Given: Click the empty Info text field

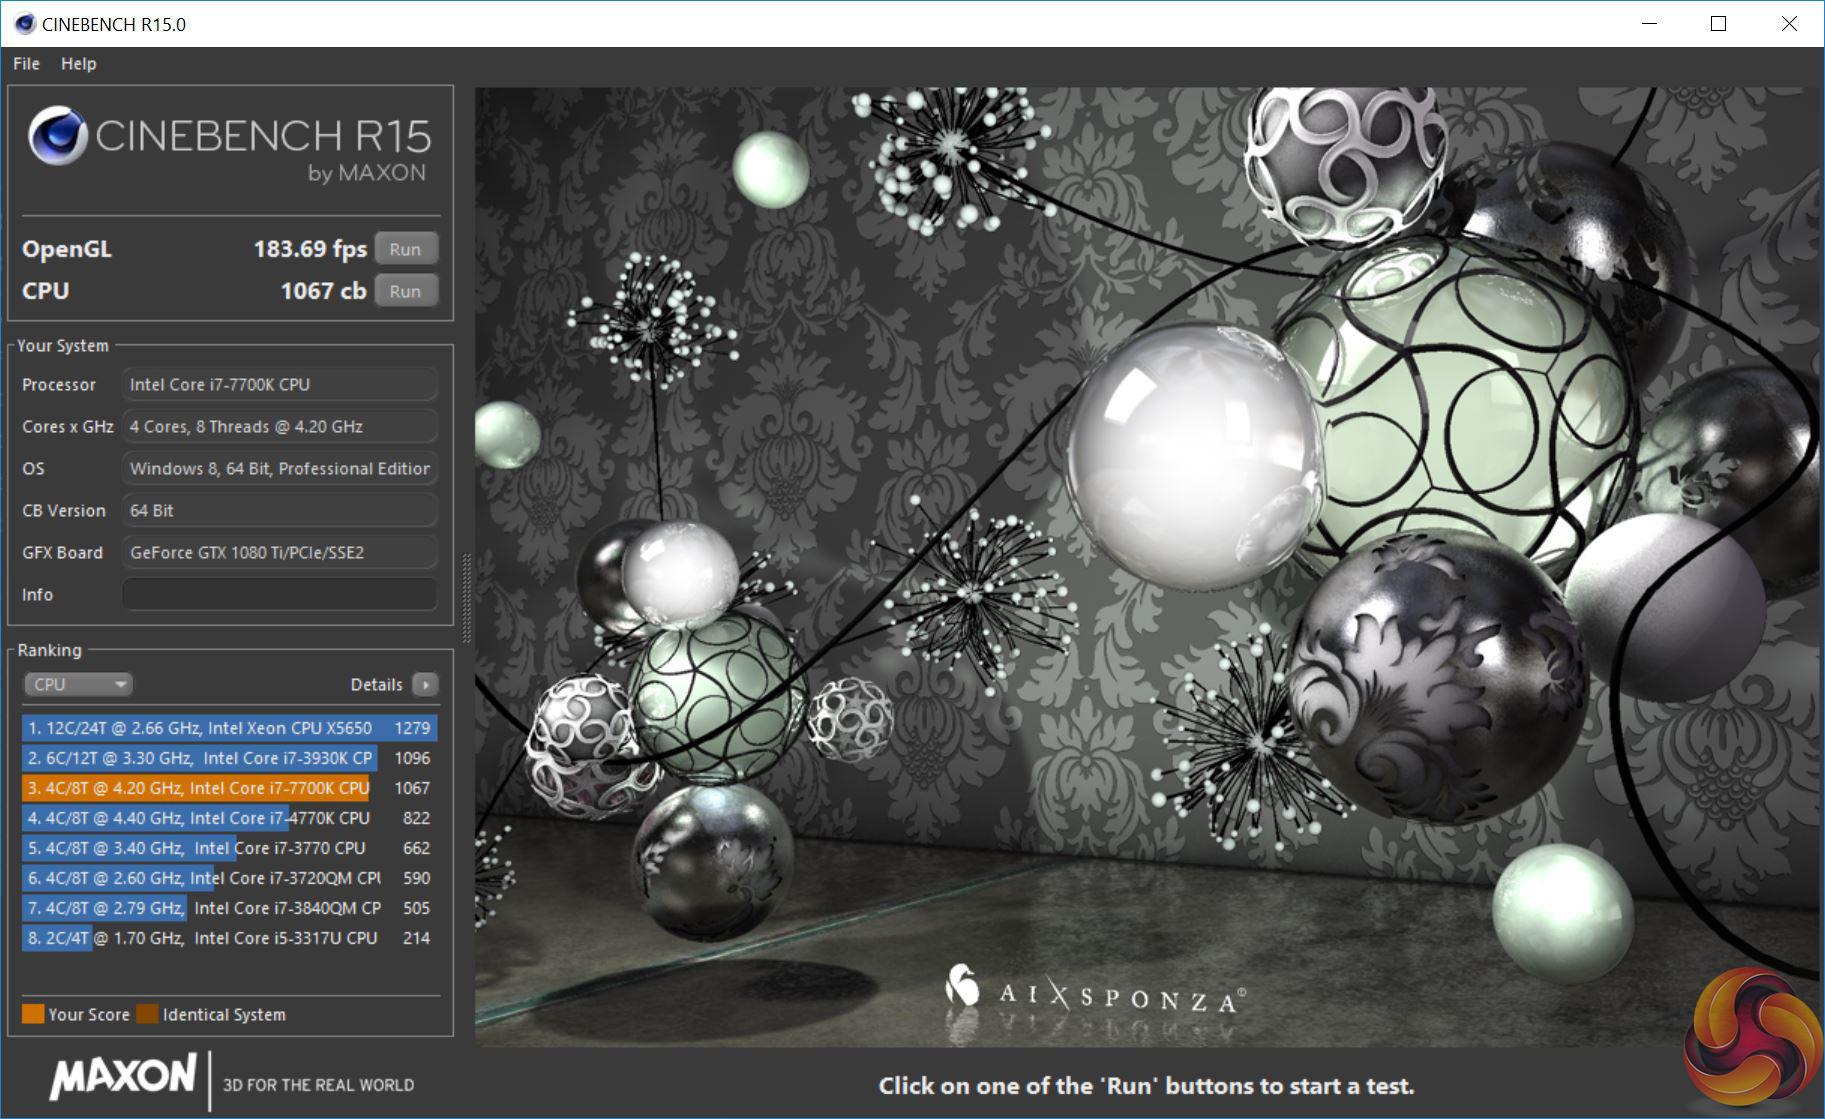Looking at the screenshot, I should pyautogui.click(x=279, y=594).
